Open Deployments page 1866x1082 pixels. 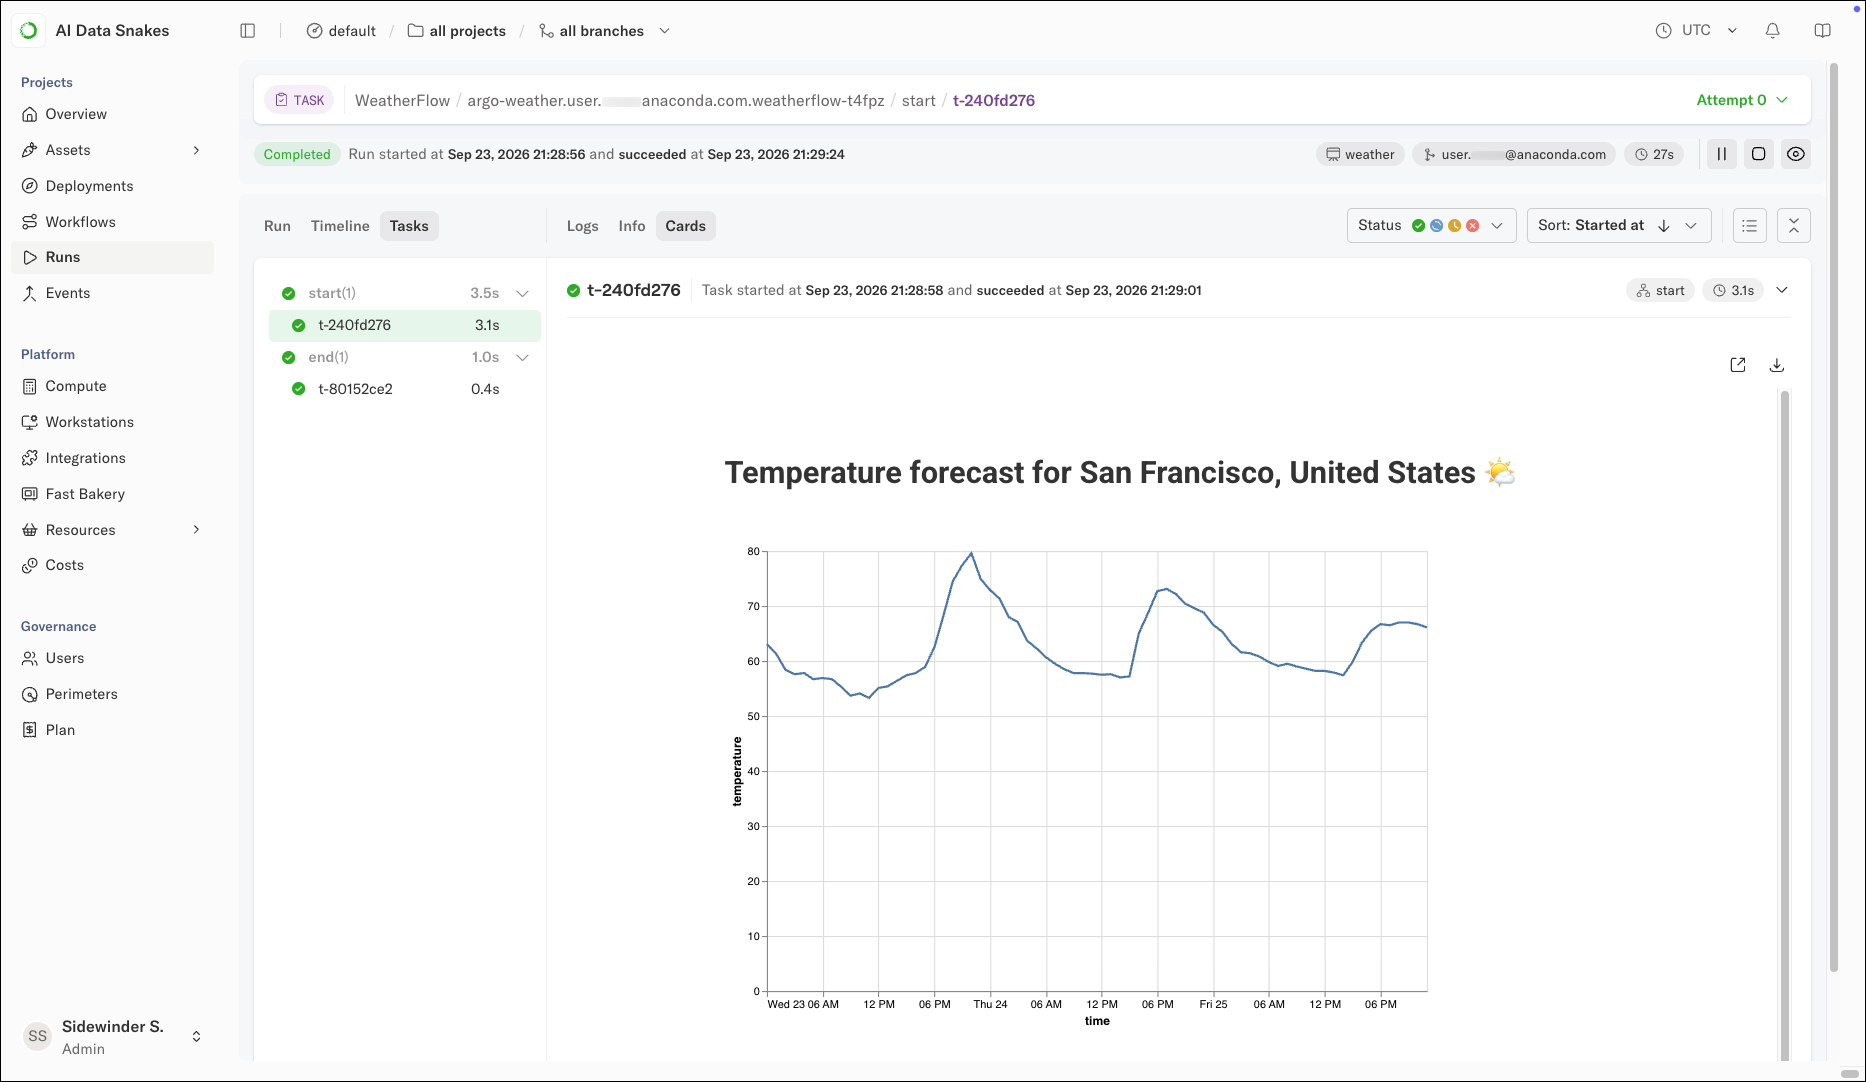(113, 186)
